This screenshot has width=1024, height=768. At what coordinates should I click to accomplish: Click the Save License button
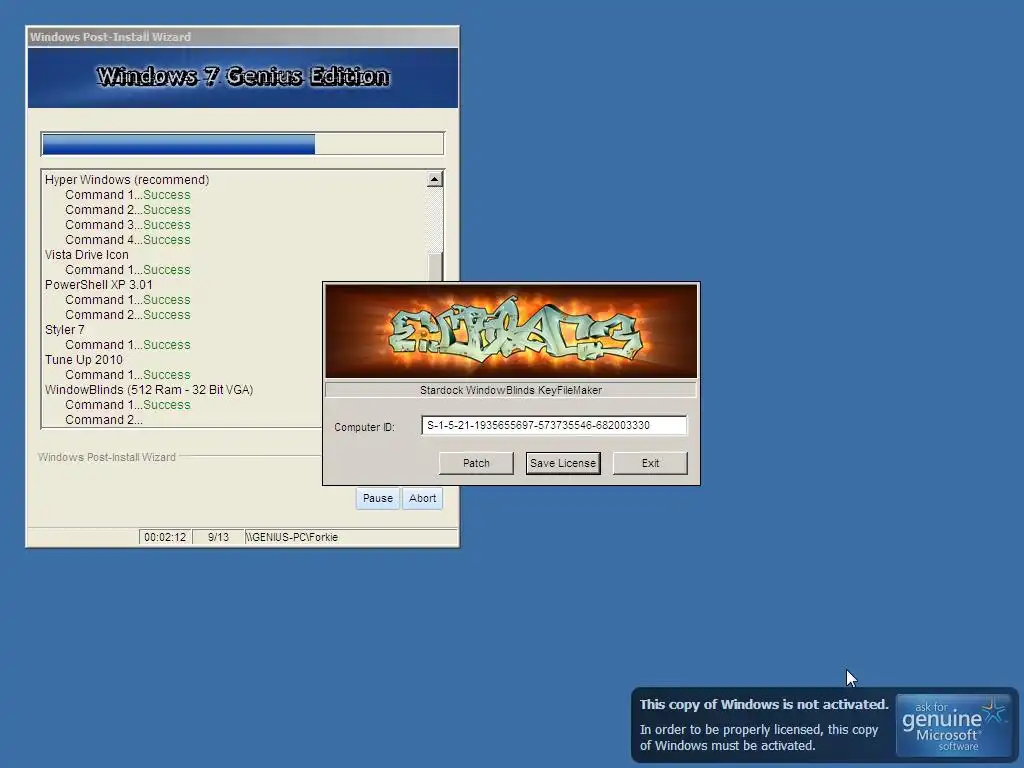tap(563, 463)
